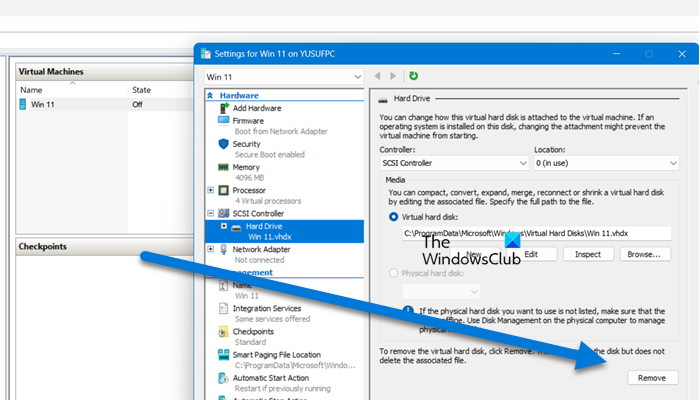The image size is (700, 400).
Task: Click the Processor icon
Action: tap(224, 190)
